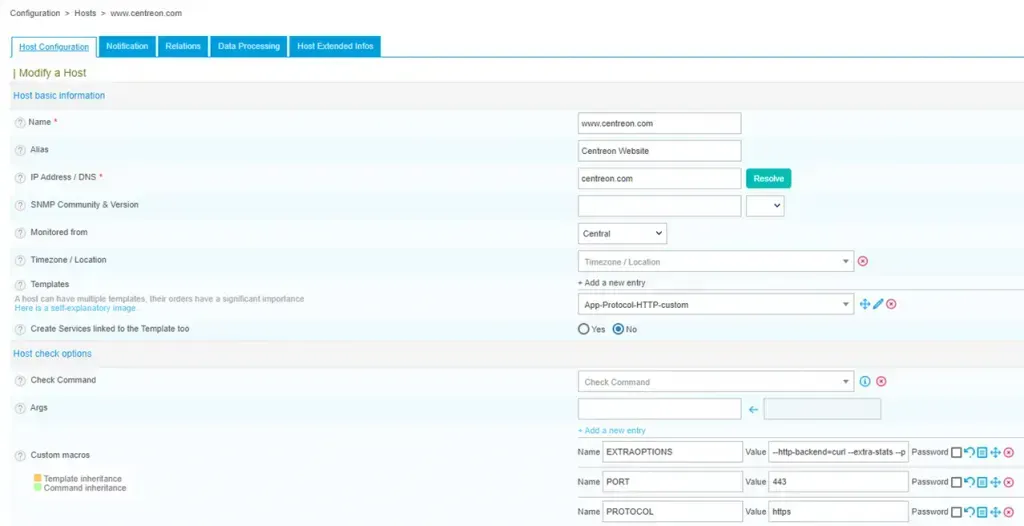The image size is (1024, 526).
Task: Move the PROTOCOL macro row
Action: pos(995,512)
